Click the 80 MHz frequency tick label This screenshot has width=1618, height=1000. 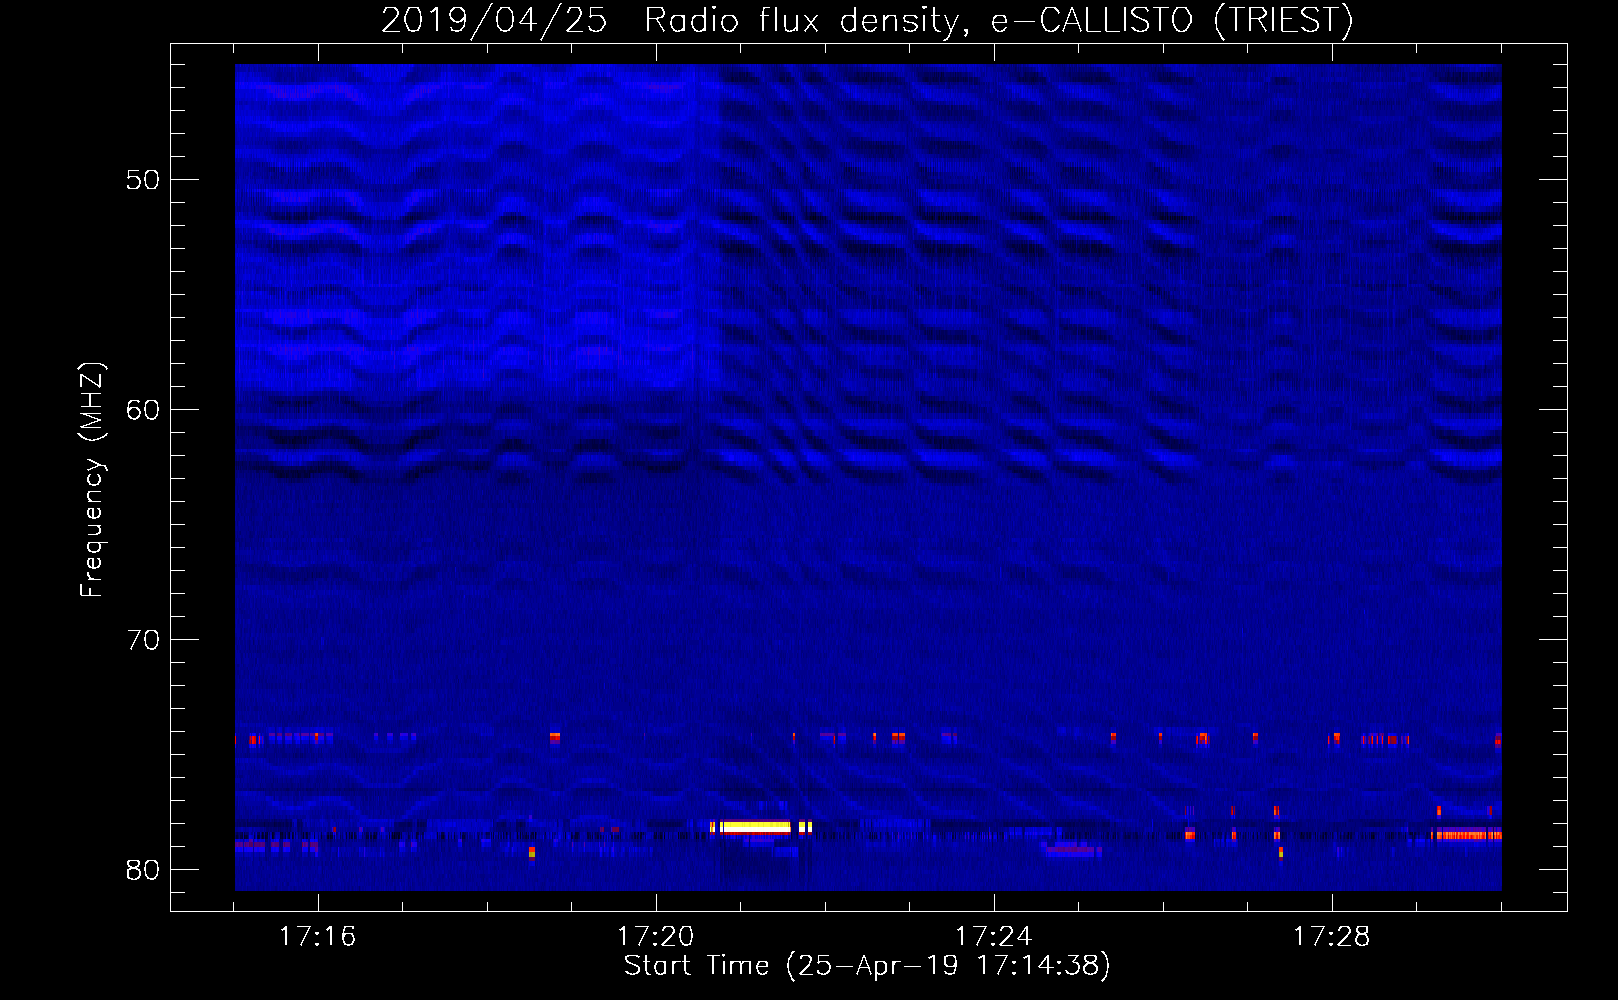(x=143, y=870)
